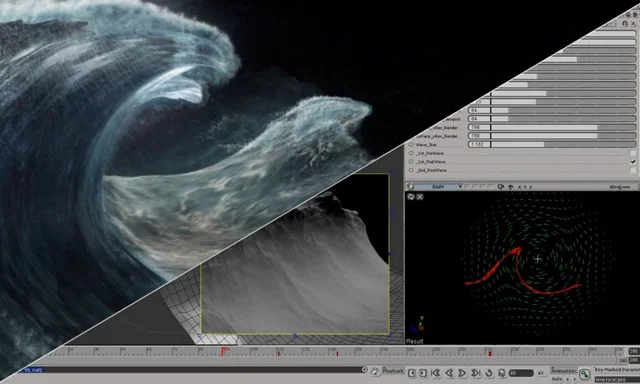This screenshot has width=640, height=384.
Task: Click the green keyframe key icon
Action: [x=584, y=373]
